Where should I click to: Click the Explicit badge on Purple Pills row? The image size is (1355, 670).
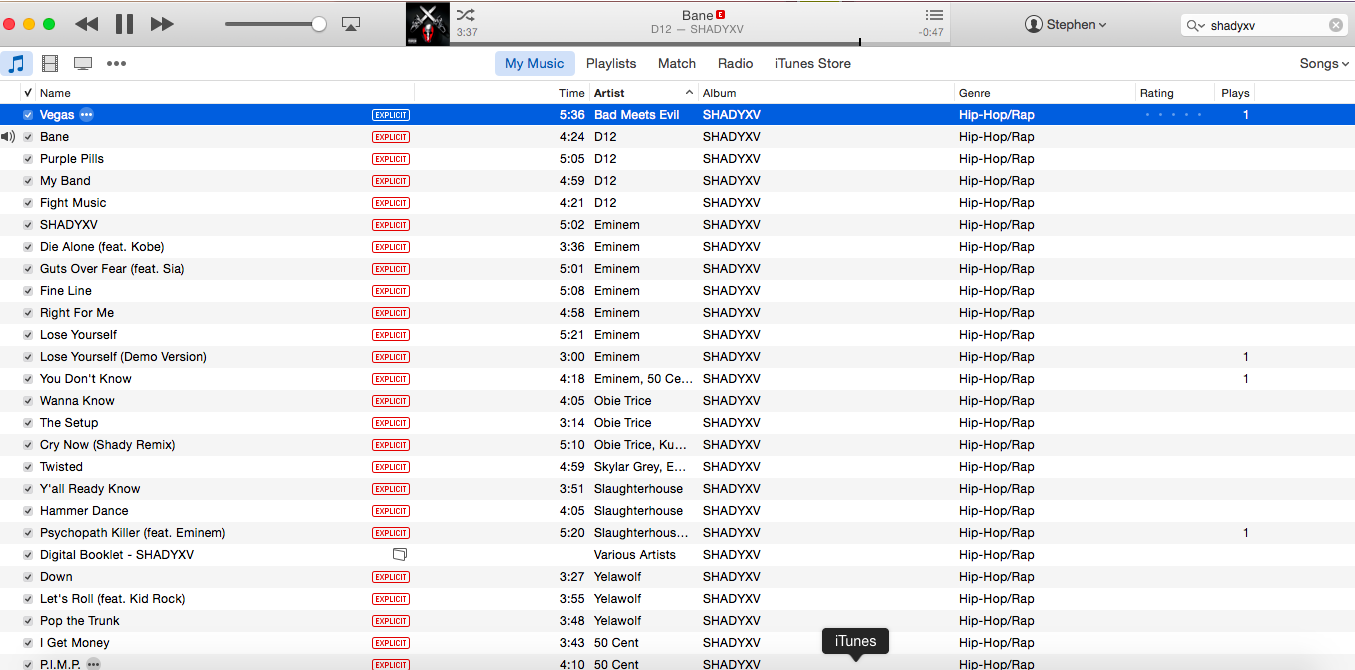pyautogui.click(x=391, y=159)
